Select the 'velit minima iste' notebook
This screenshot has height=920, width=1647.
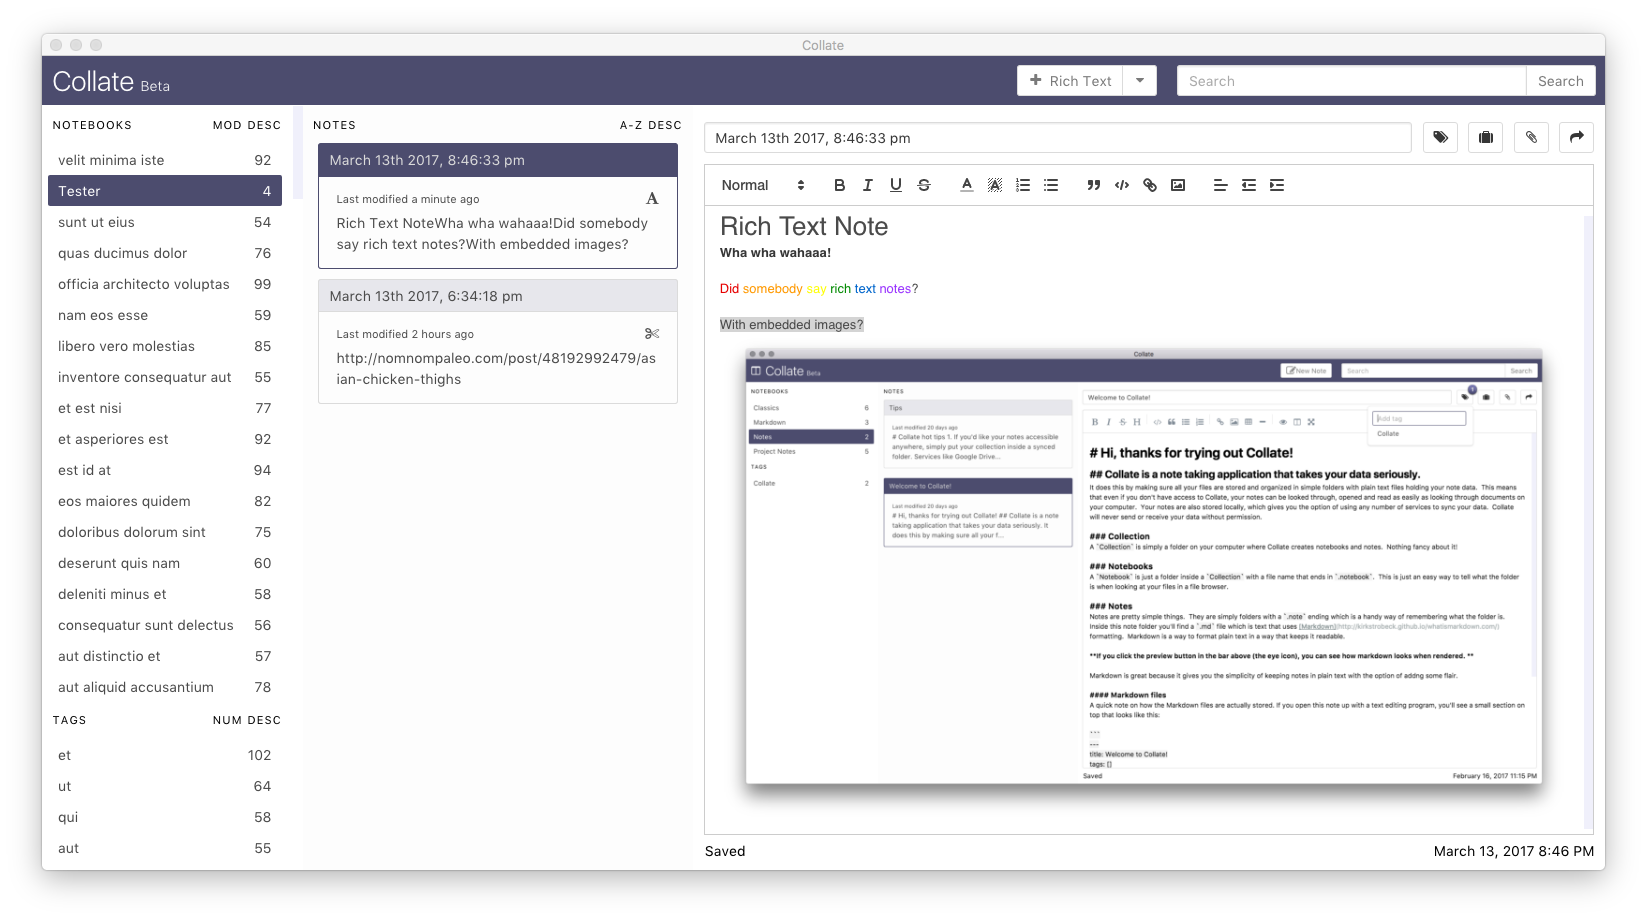pos(165,160)
